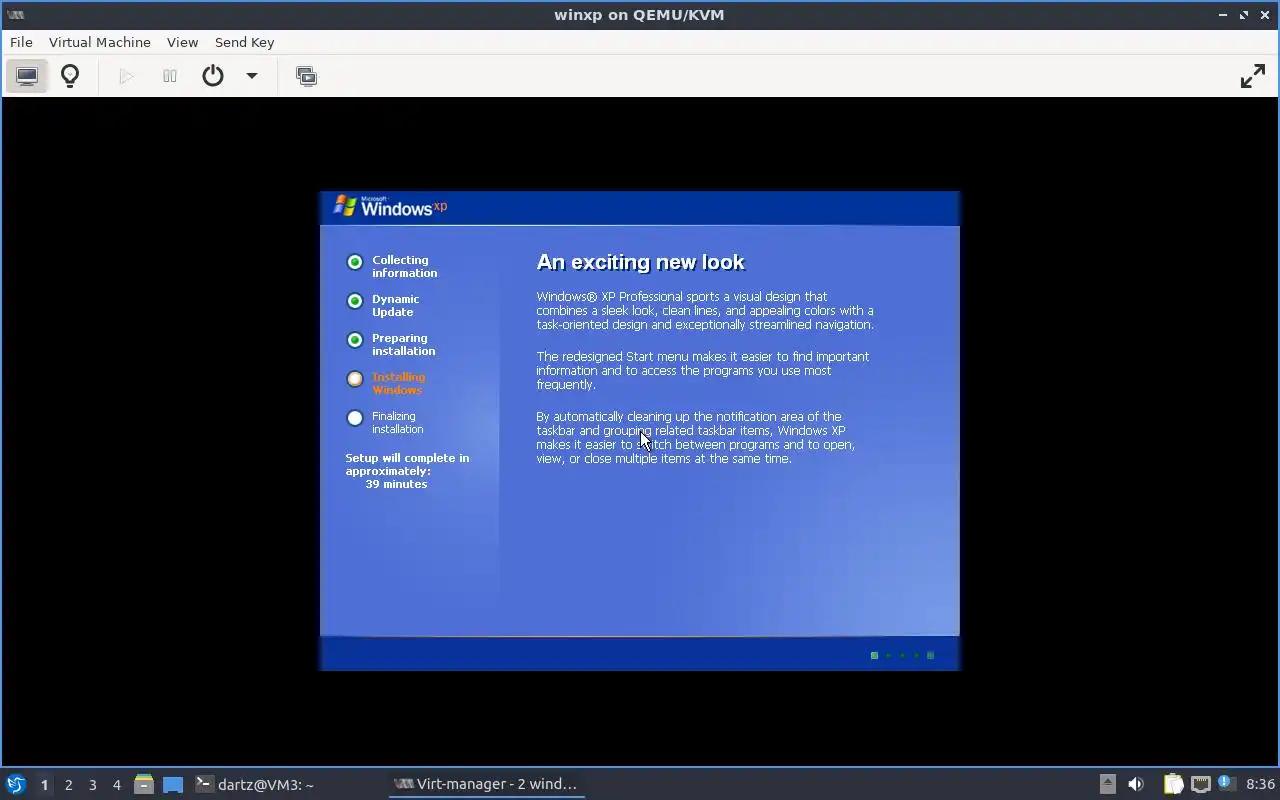Switch console to fullscreen mode
The width and height of the screenshot is (1280, 800).
point(1253,76)
